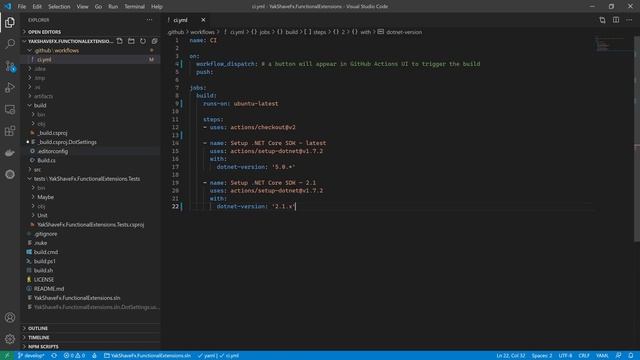Open the Explorer view in activity bar
640x360 pixels.
pyautogui.click(x=10, y=22)
